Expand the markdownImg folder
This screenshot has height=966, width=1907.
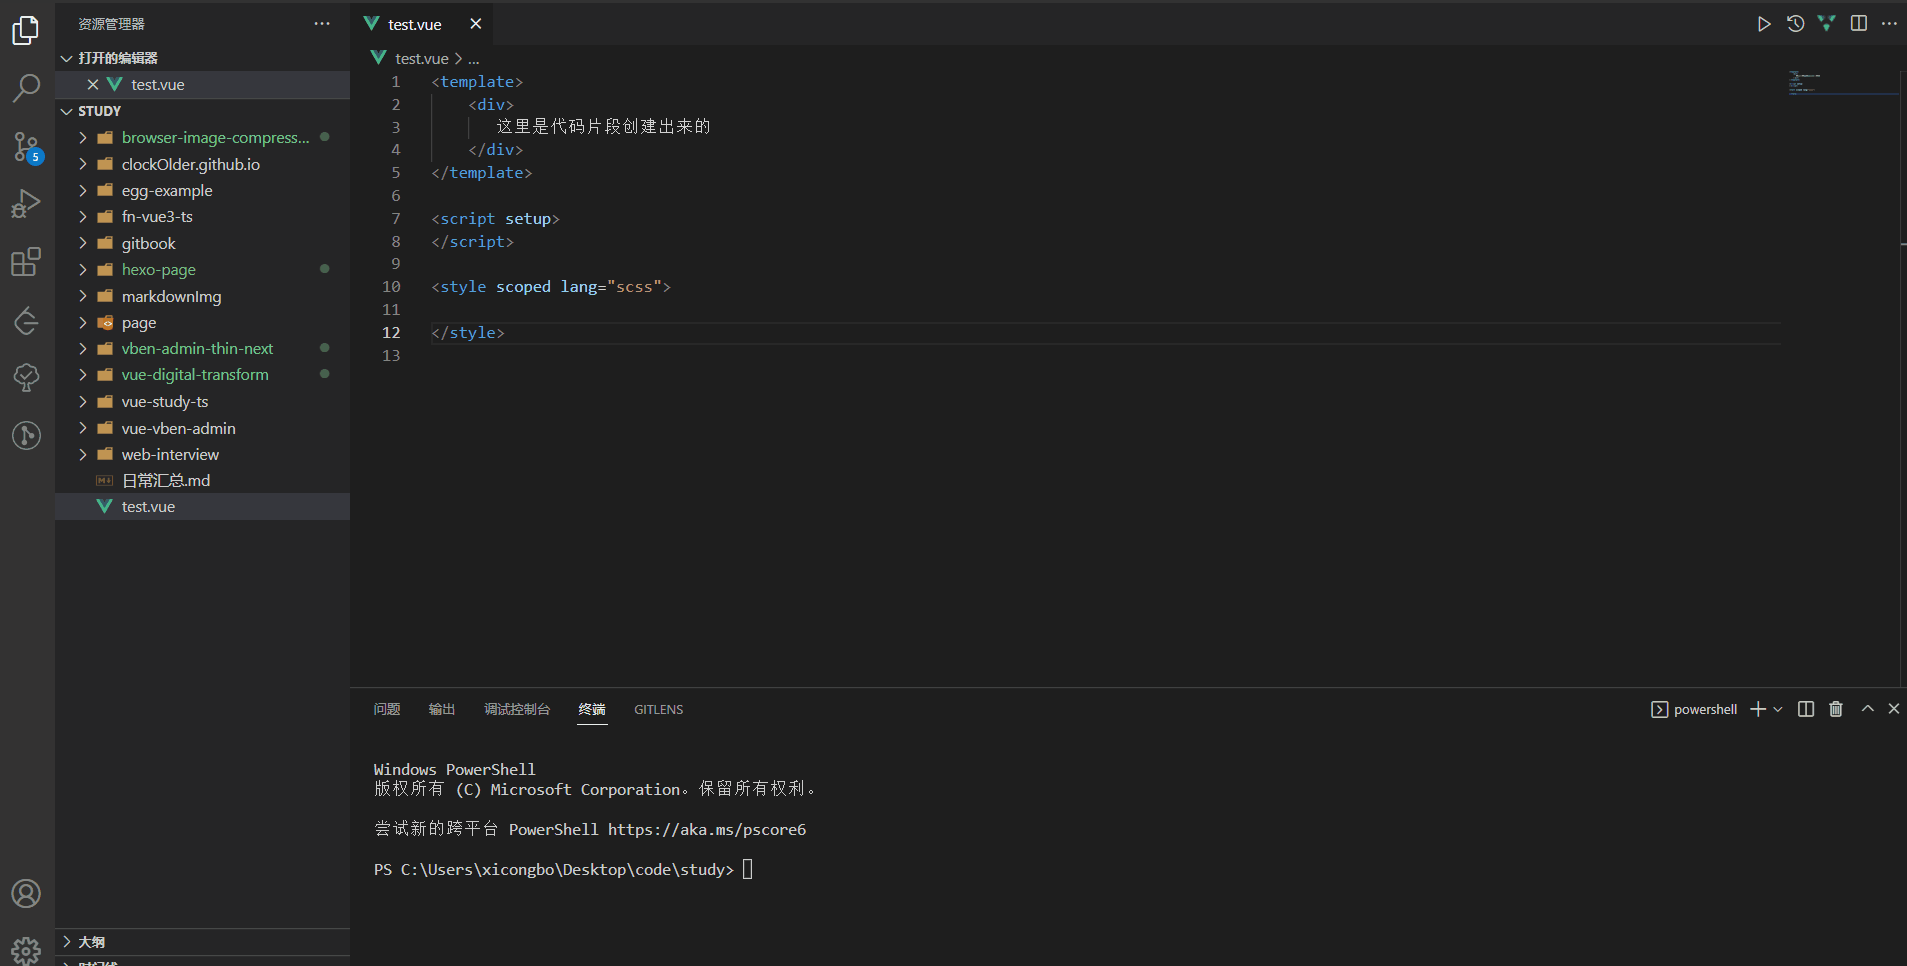pos(202,297)
